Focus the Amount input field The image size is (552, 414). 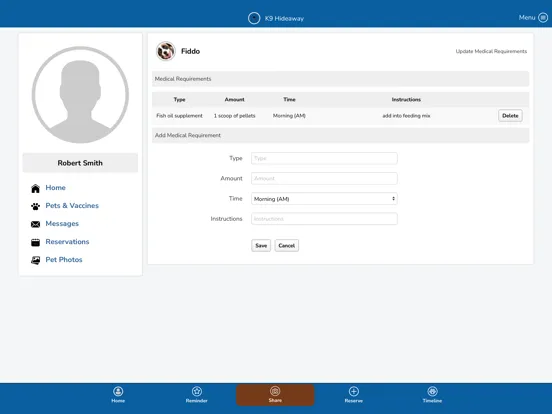click(x=324, y=178)
